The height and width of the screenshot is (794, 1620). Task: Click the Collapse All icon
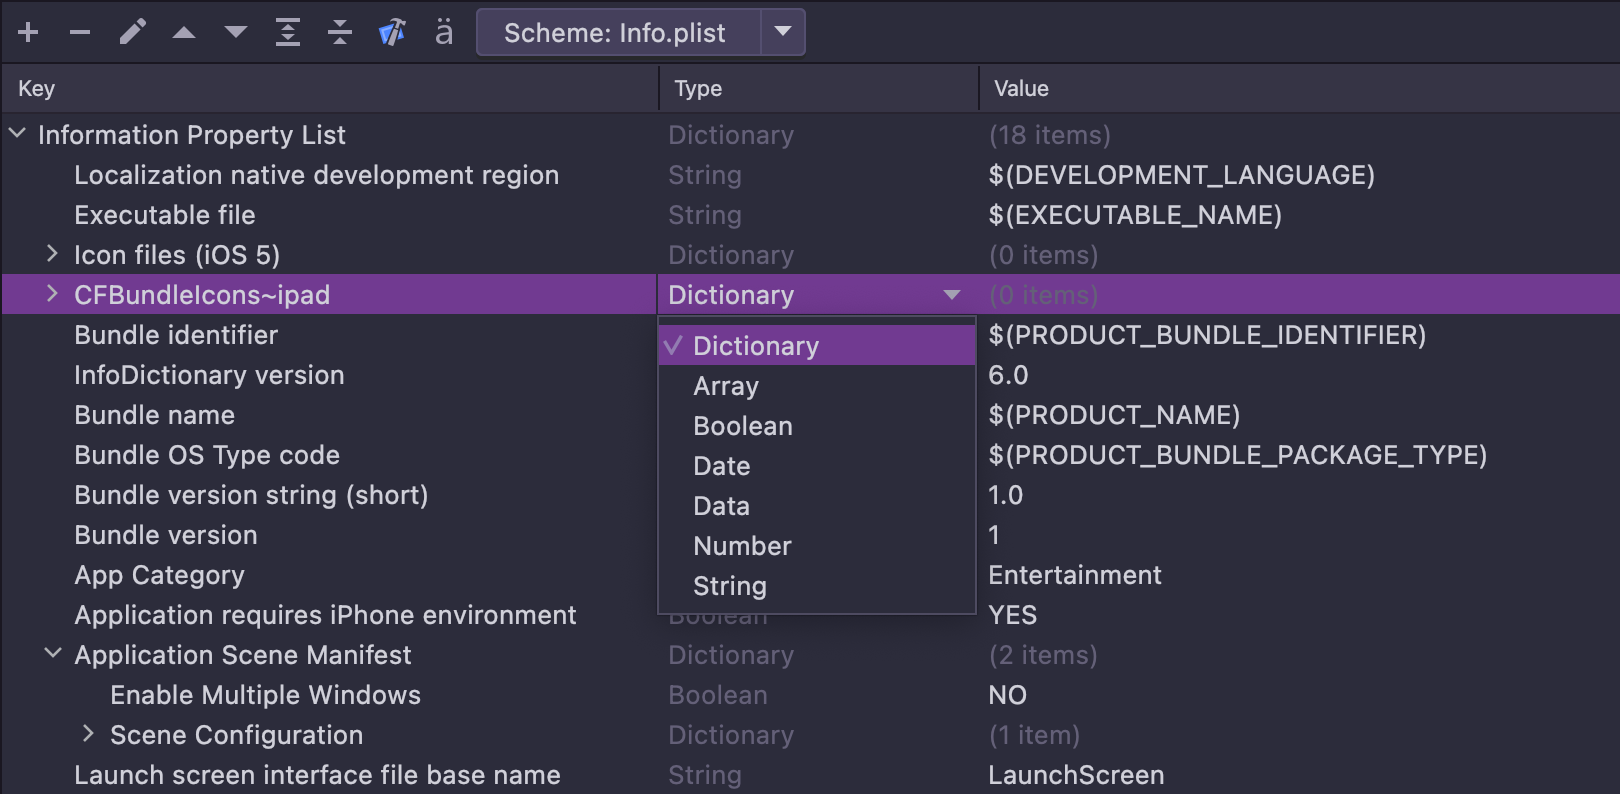point(340,33)
